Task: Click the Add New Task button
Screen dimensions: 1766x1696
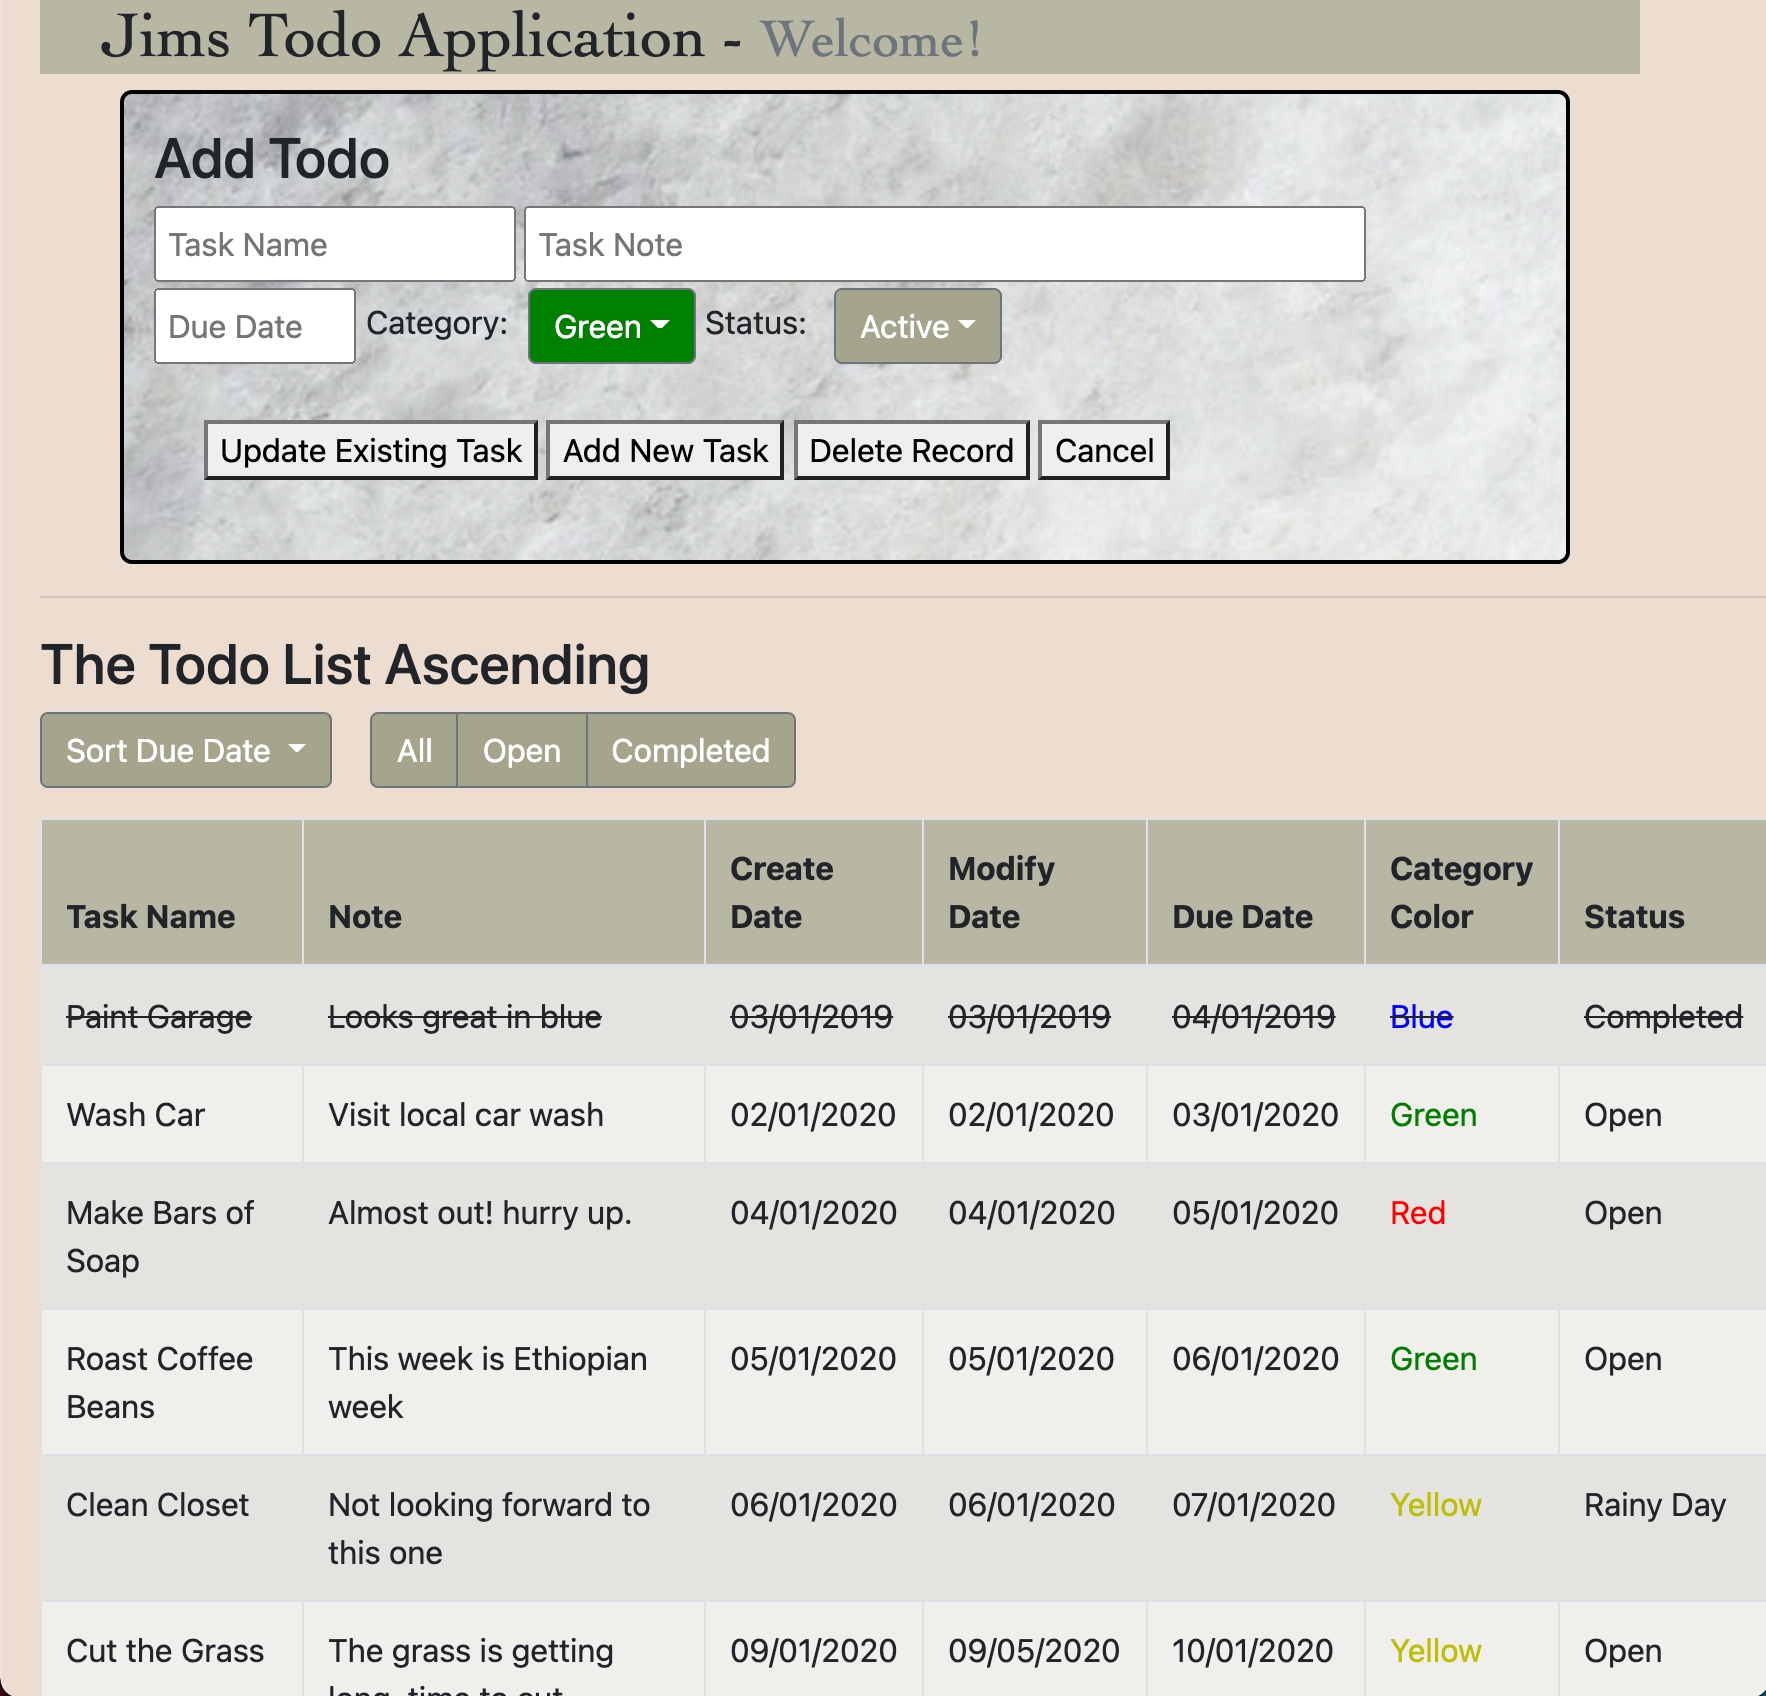Action: point(664,450)
